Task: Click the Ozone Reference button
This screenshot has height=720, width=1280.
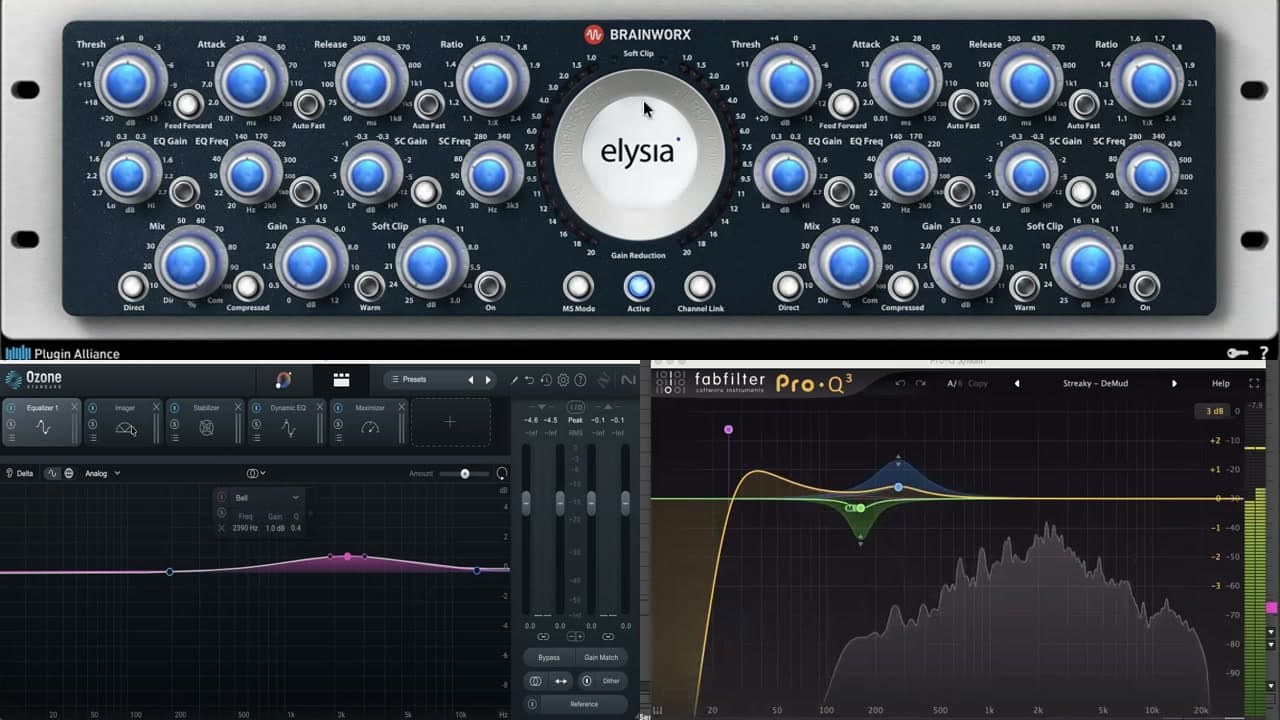Action: [584, 704]
